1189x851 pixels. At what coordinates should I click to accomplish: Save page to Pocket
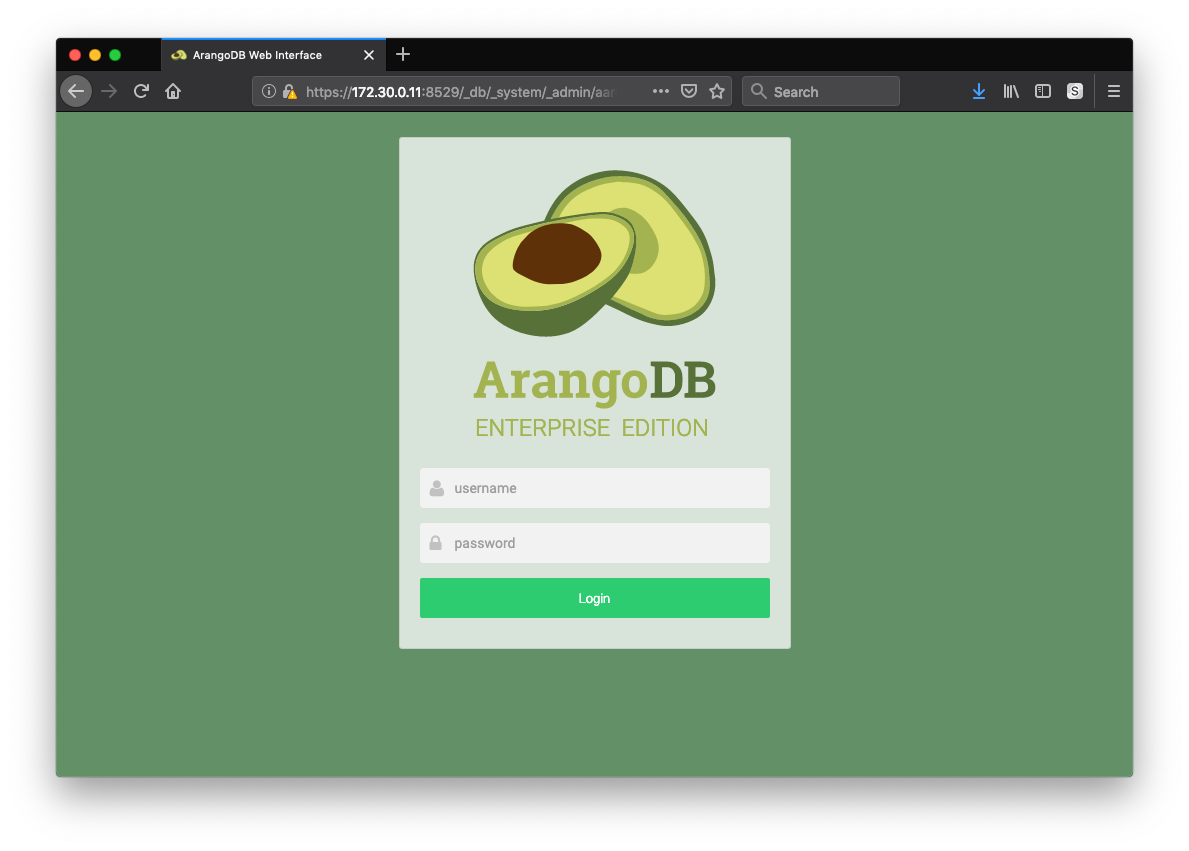click(688, 91)
